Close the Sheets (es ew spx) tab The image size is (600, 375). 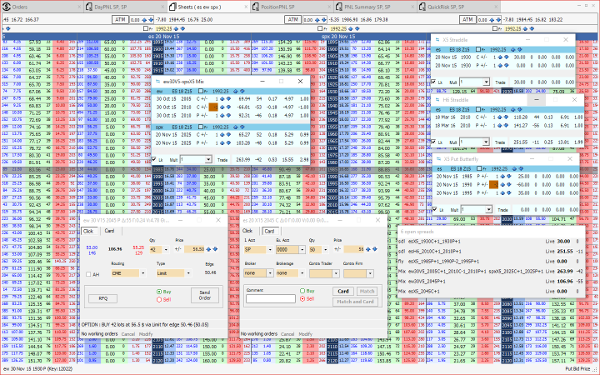click(246, 7)
